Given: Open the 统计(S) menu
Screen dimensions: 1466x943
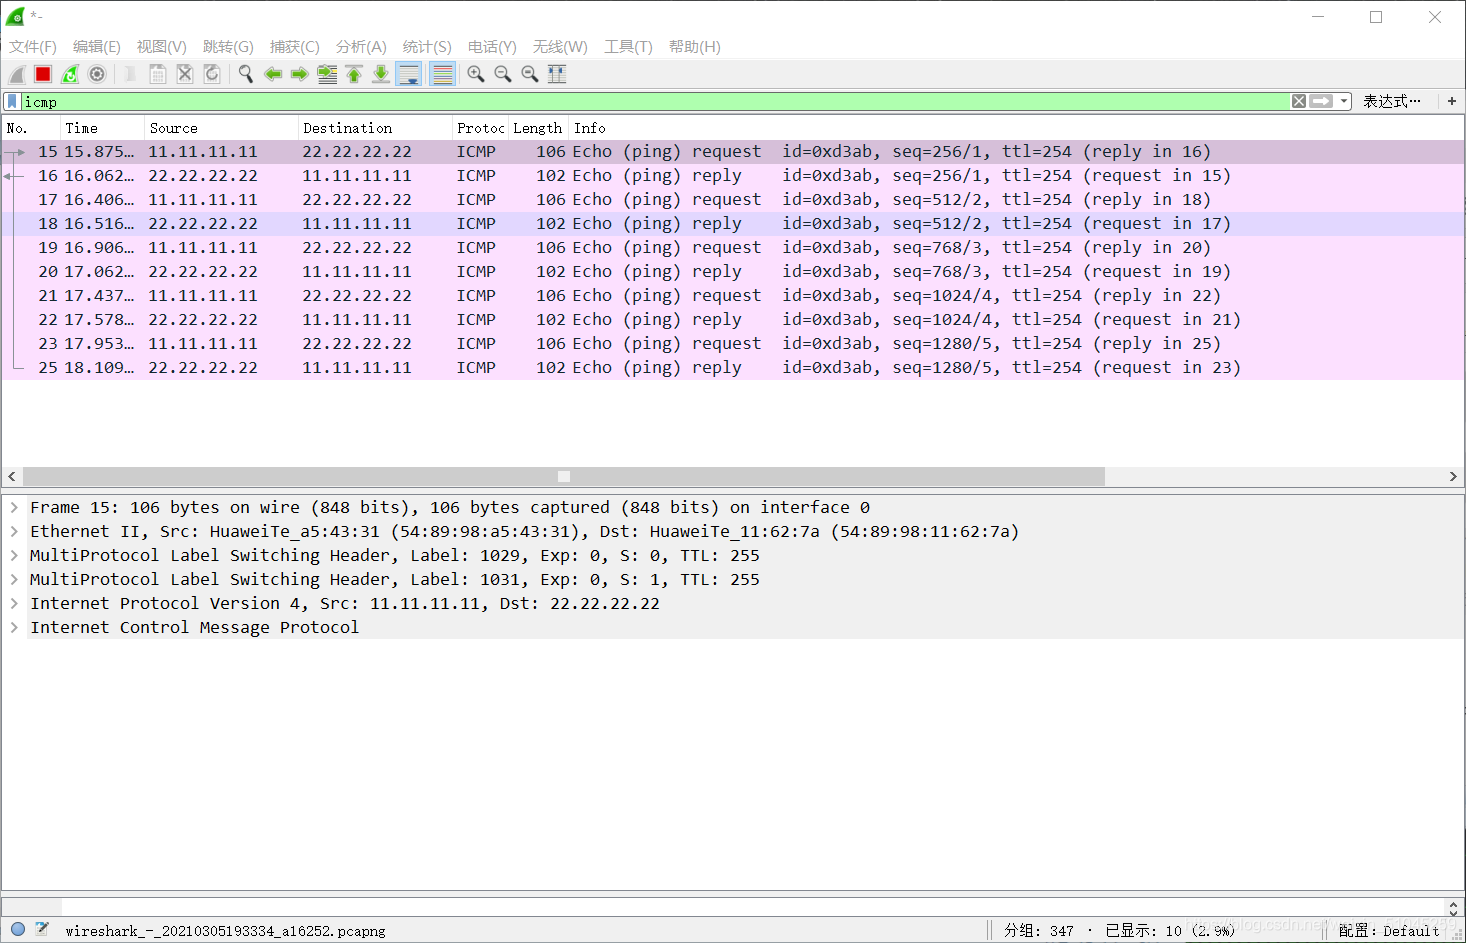Looking at the screenshot, I should pos(427,47).
